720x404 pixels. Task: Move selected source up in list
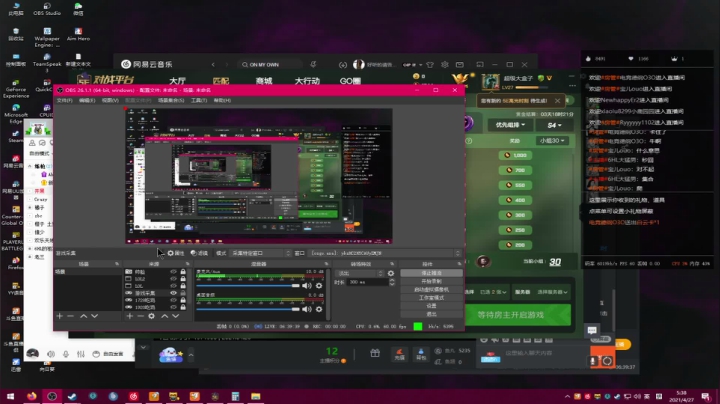(x=164, y=316)
